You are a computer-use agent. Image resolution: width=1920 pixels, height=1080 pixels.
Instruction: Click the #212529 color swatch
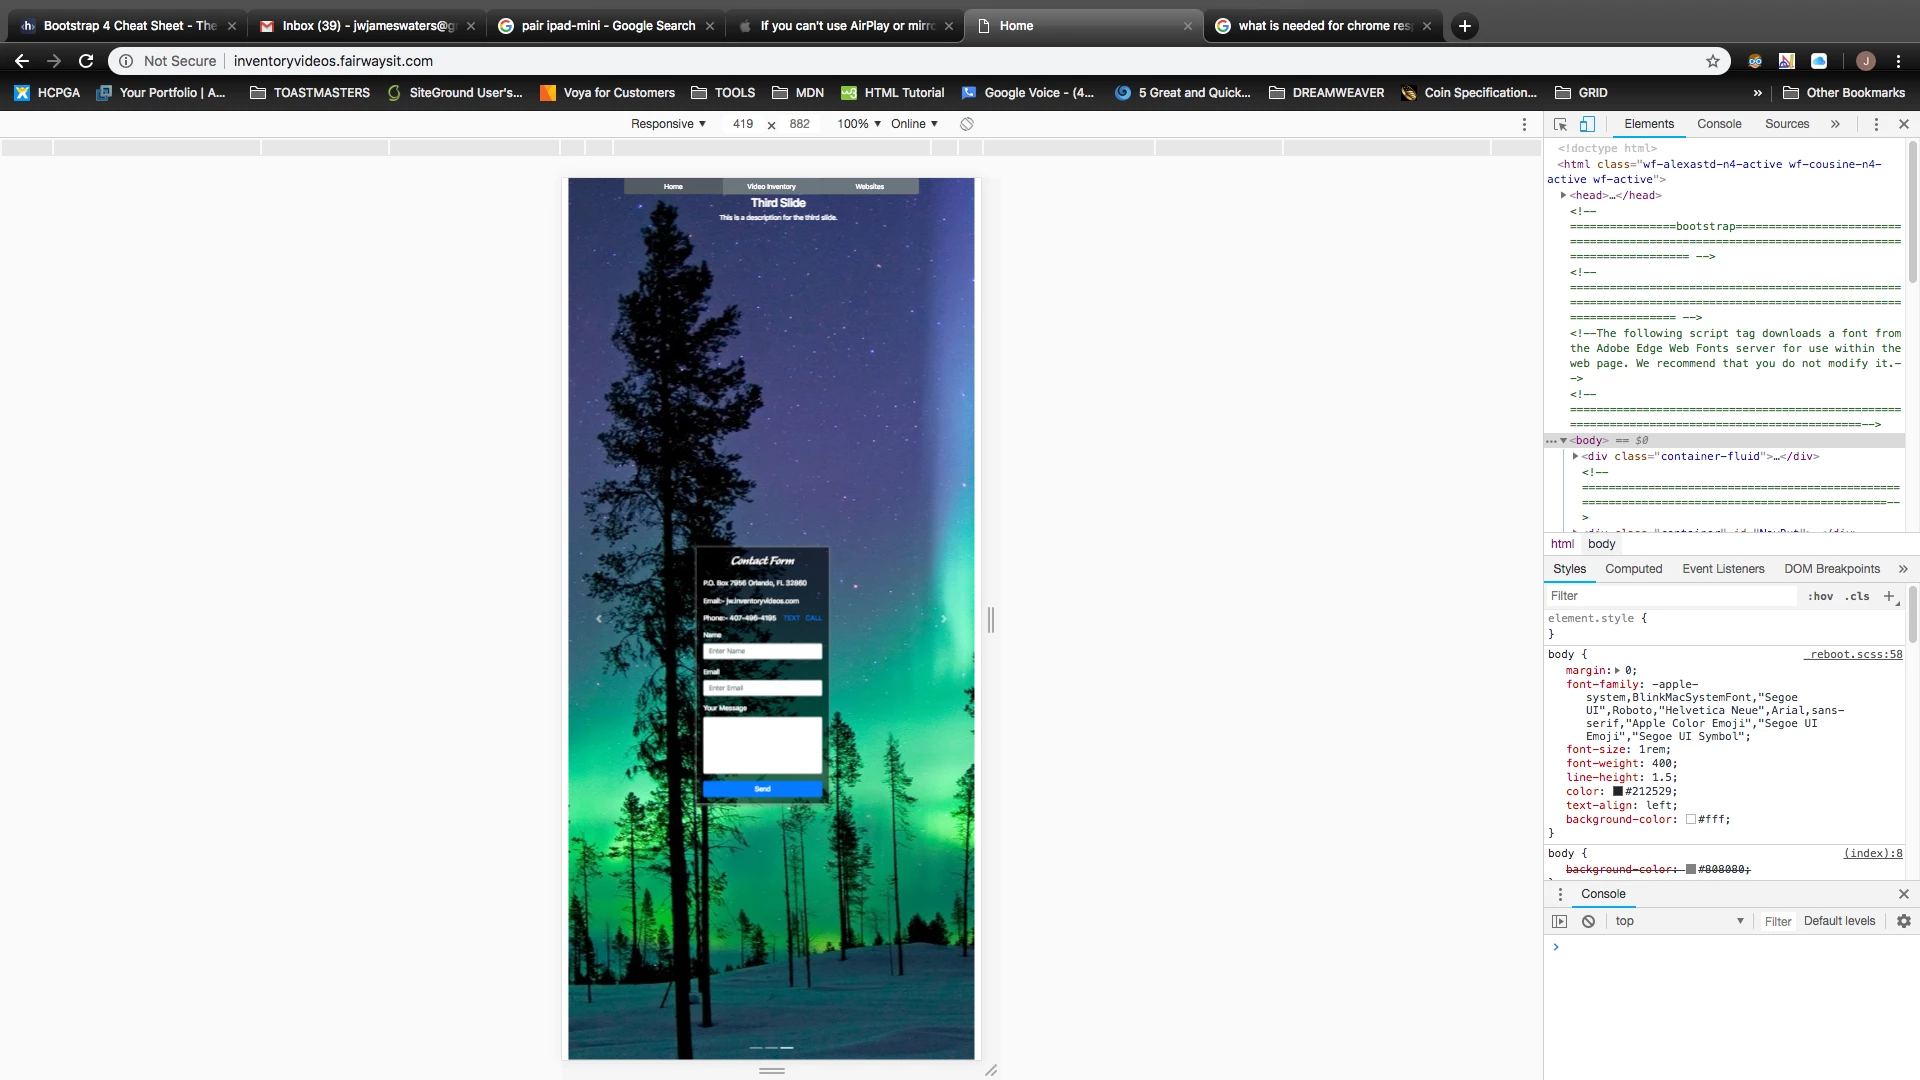click(1618, 791)
